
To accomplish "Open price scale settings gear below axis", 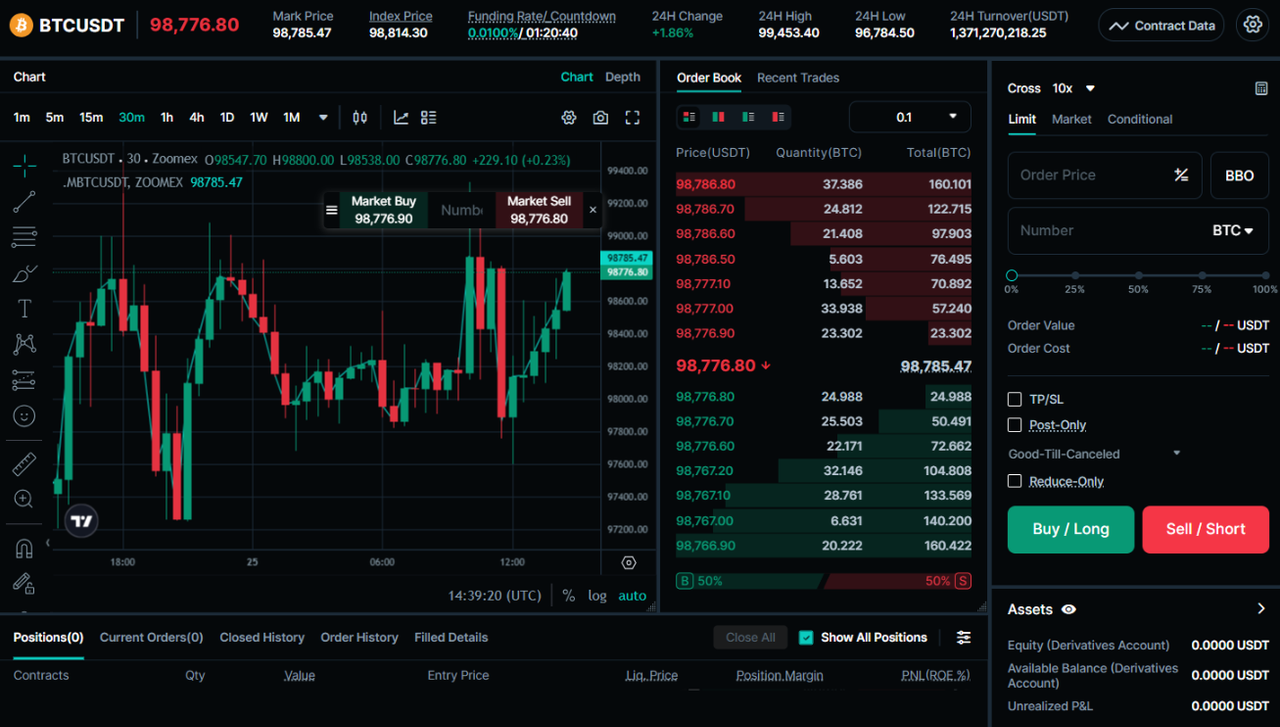I will click(629, 563).
